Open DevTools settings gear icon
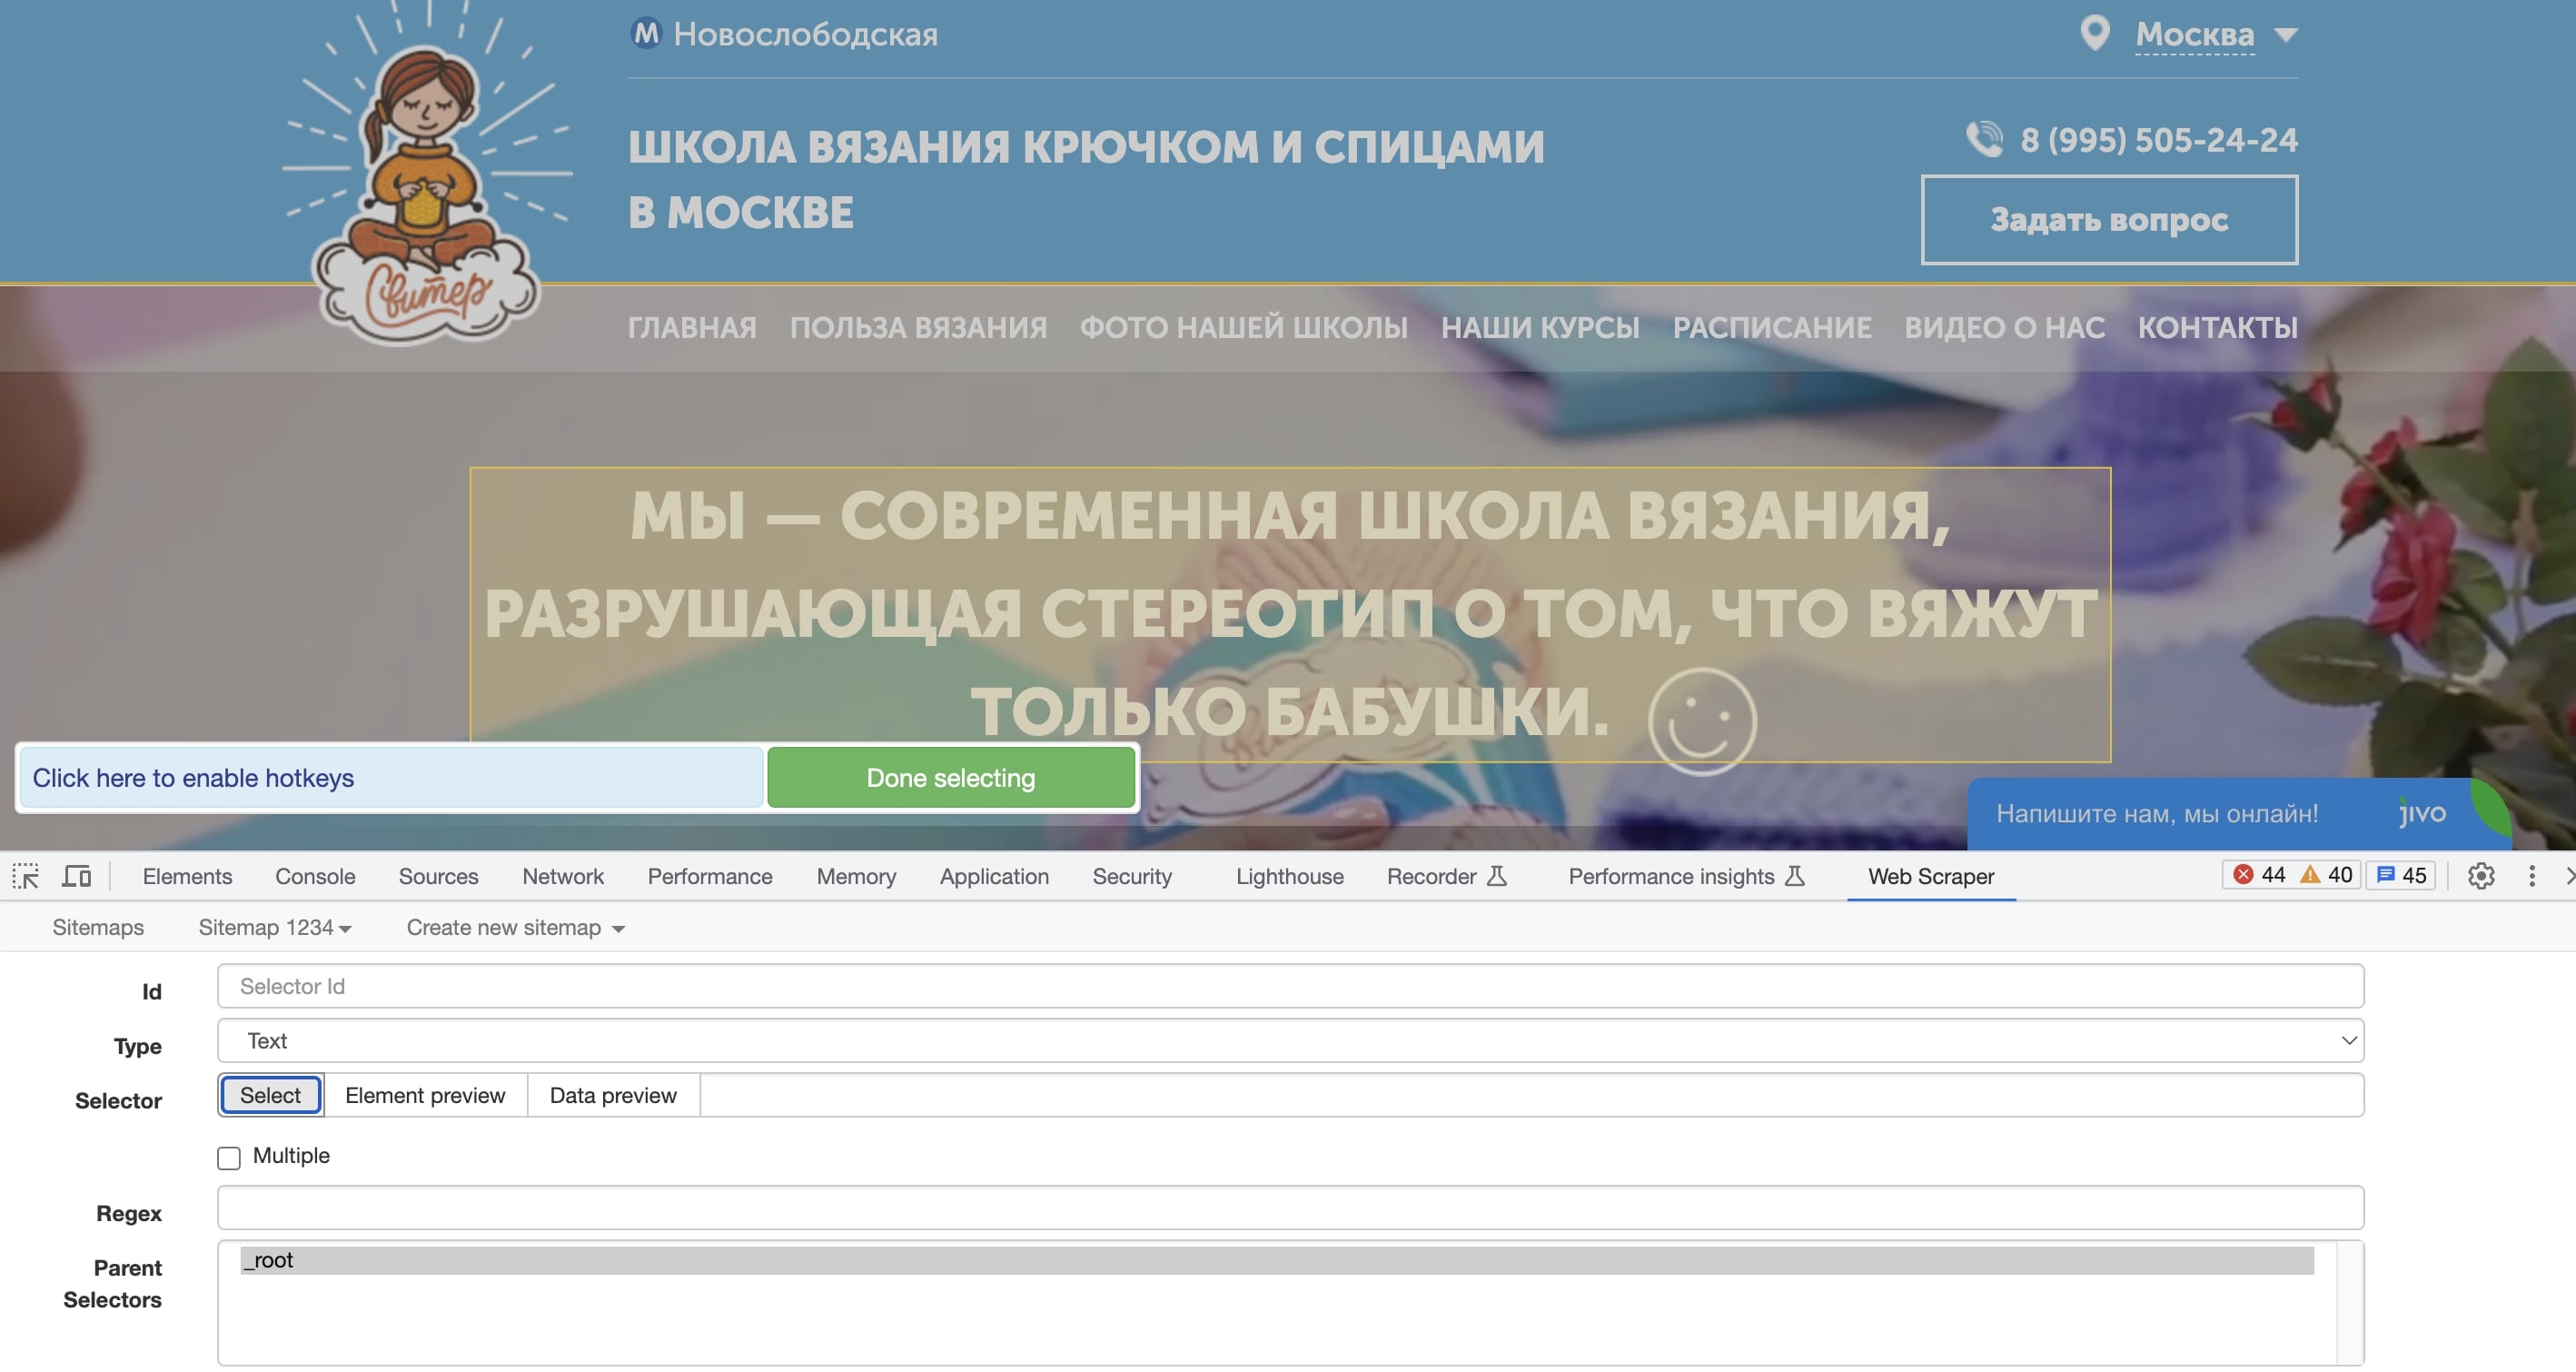This screenshot has width=2576, height=1372. click(2481, 876)
